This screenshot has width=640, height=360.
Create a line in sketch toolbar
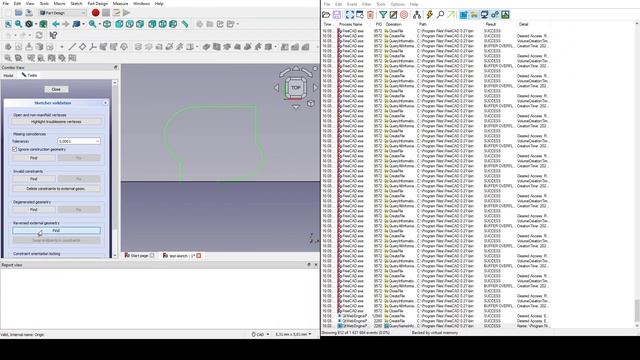[72, 47]
